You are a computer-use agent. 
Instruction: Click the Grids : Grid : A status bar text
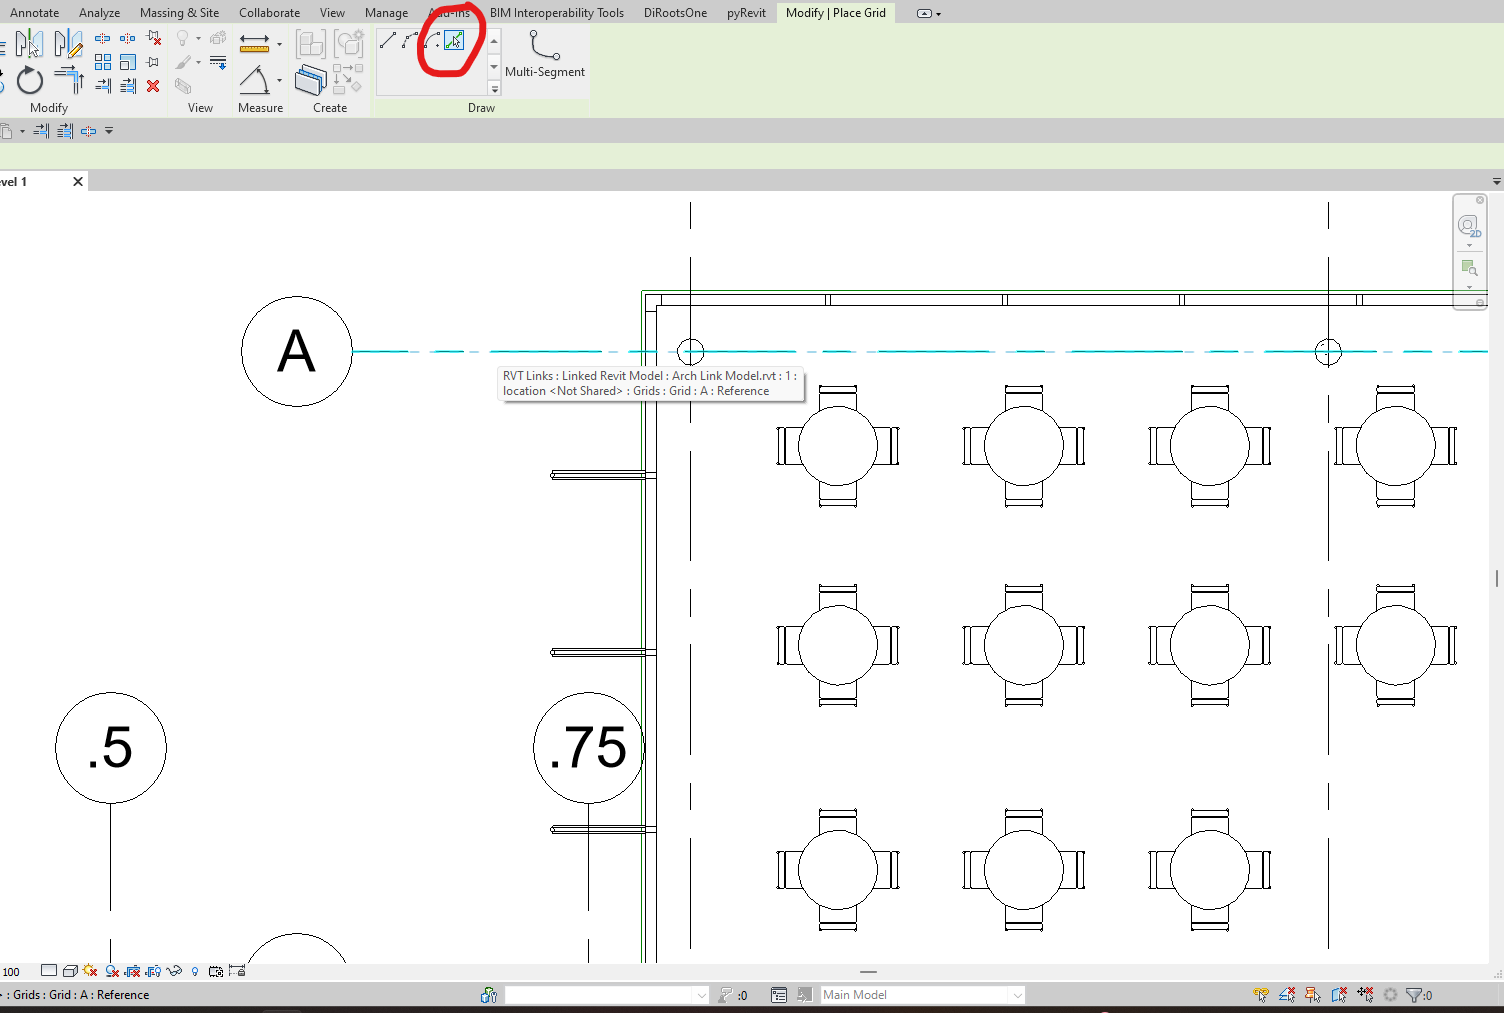(x=75, y=994)
